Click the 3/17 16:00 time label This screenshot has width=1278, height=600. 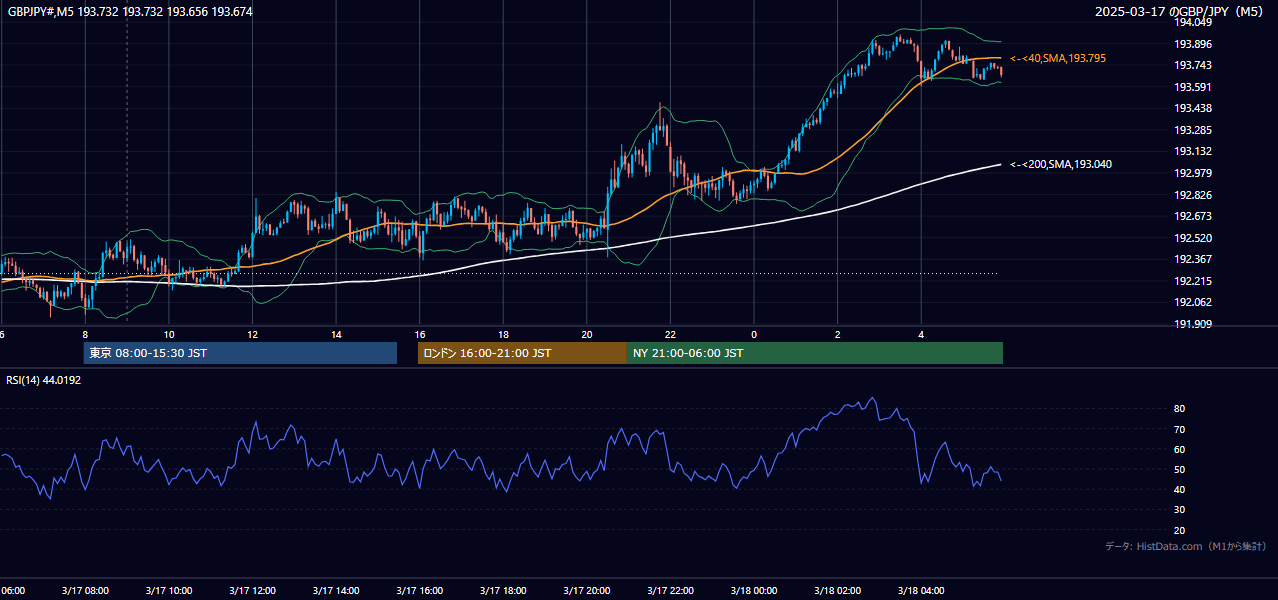point(420,591)
